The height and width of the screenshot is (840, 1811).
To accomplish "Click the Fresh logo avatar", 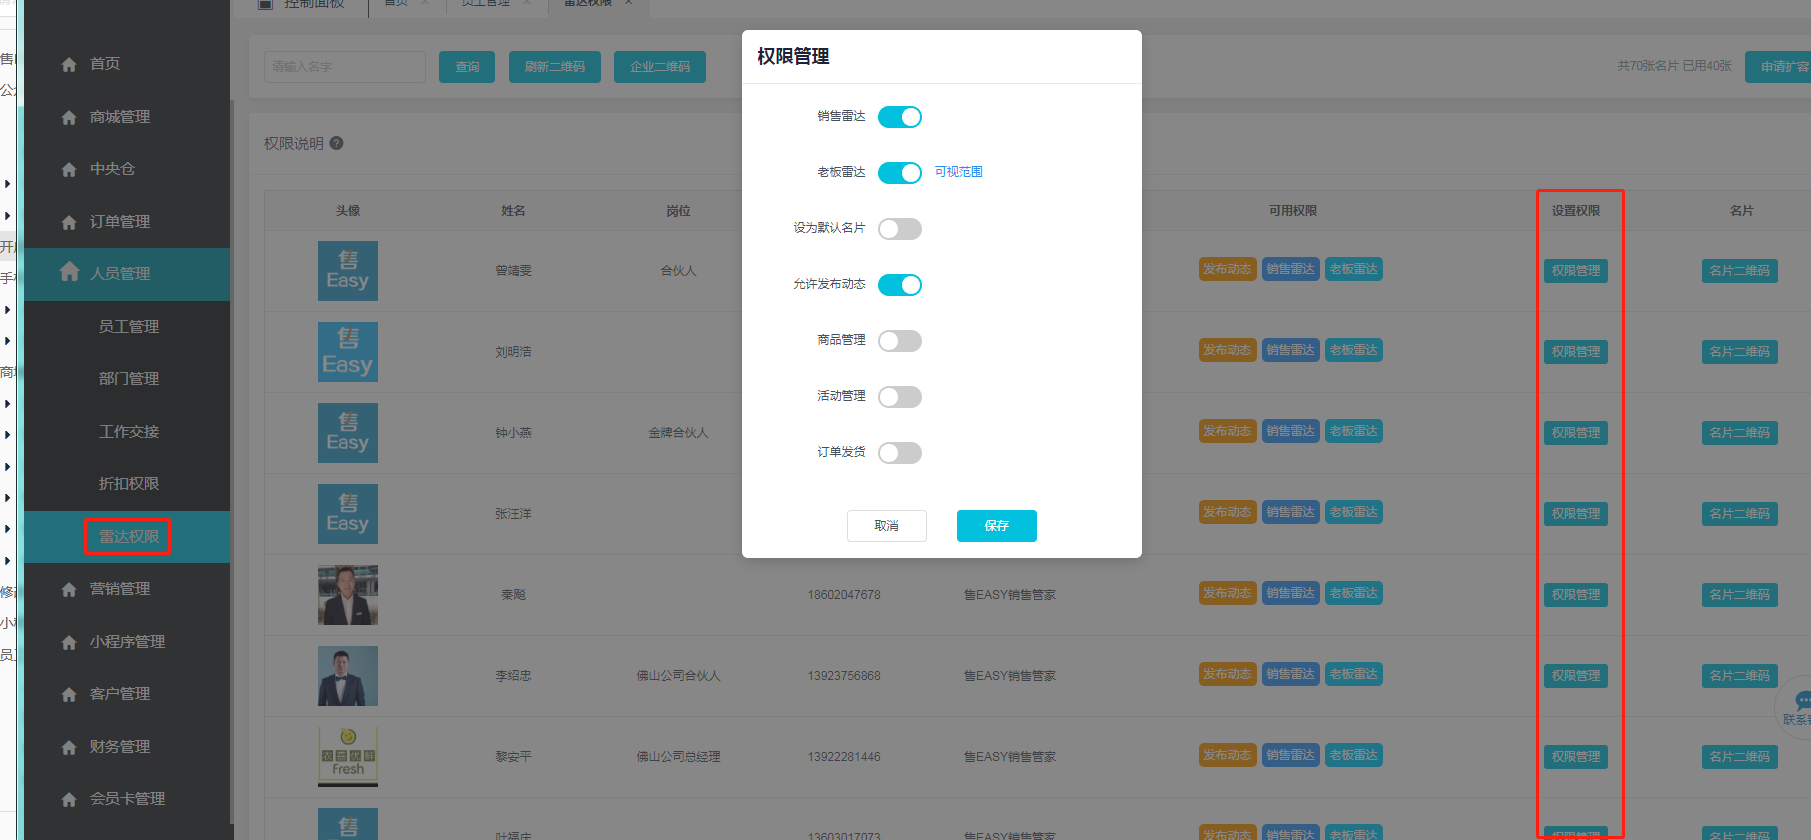I will tap(348, 757).
